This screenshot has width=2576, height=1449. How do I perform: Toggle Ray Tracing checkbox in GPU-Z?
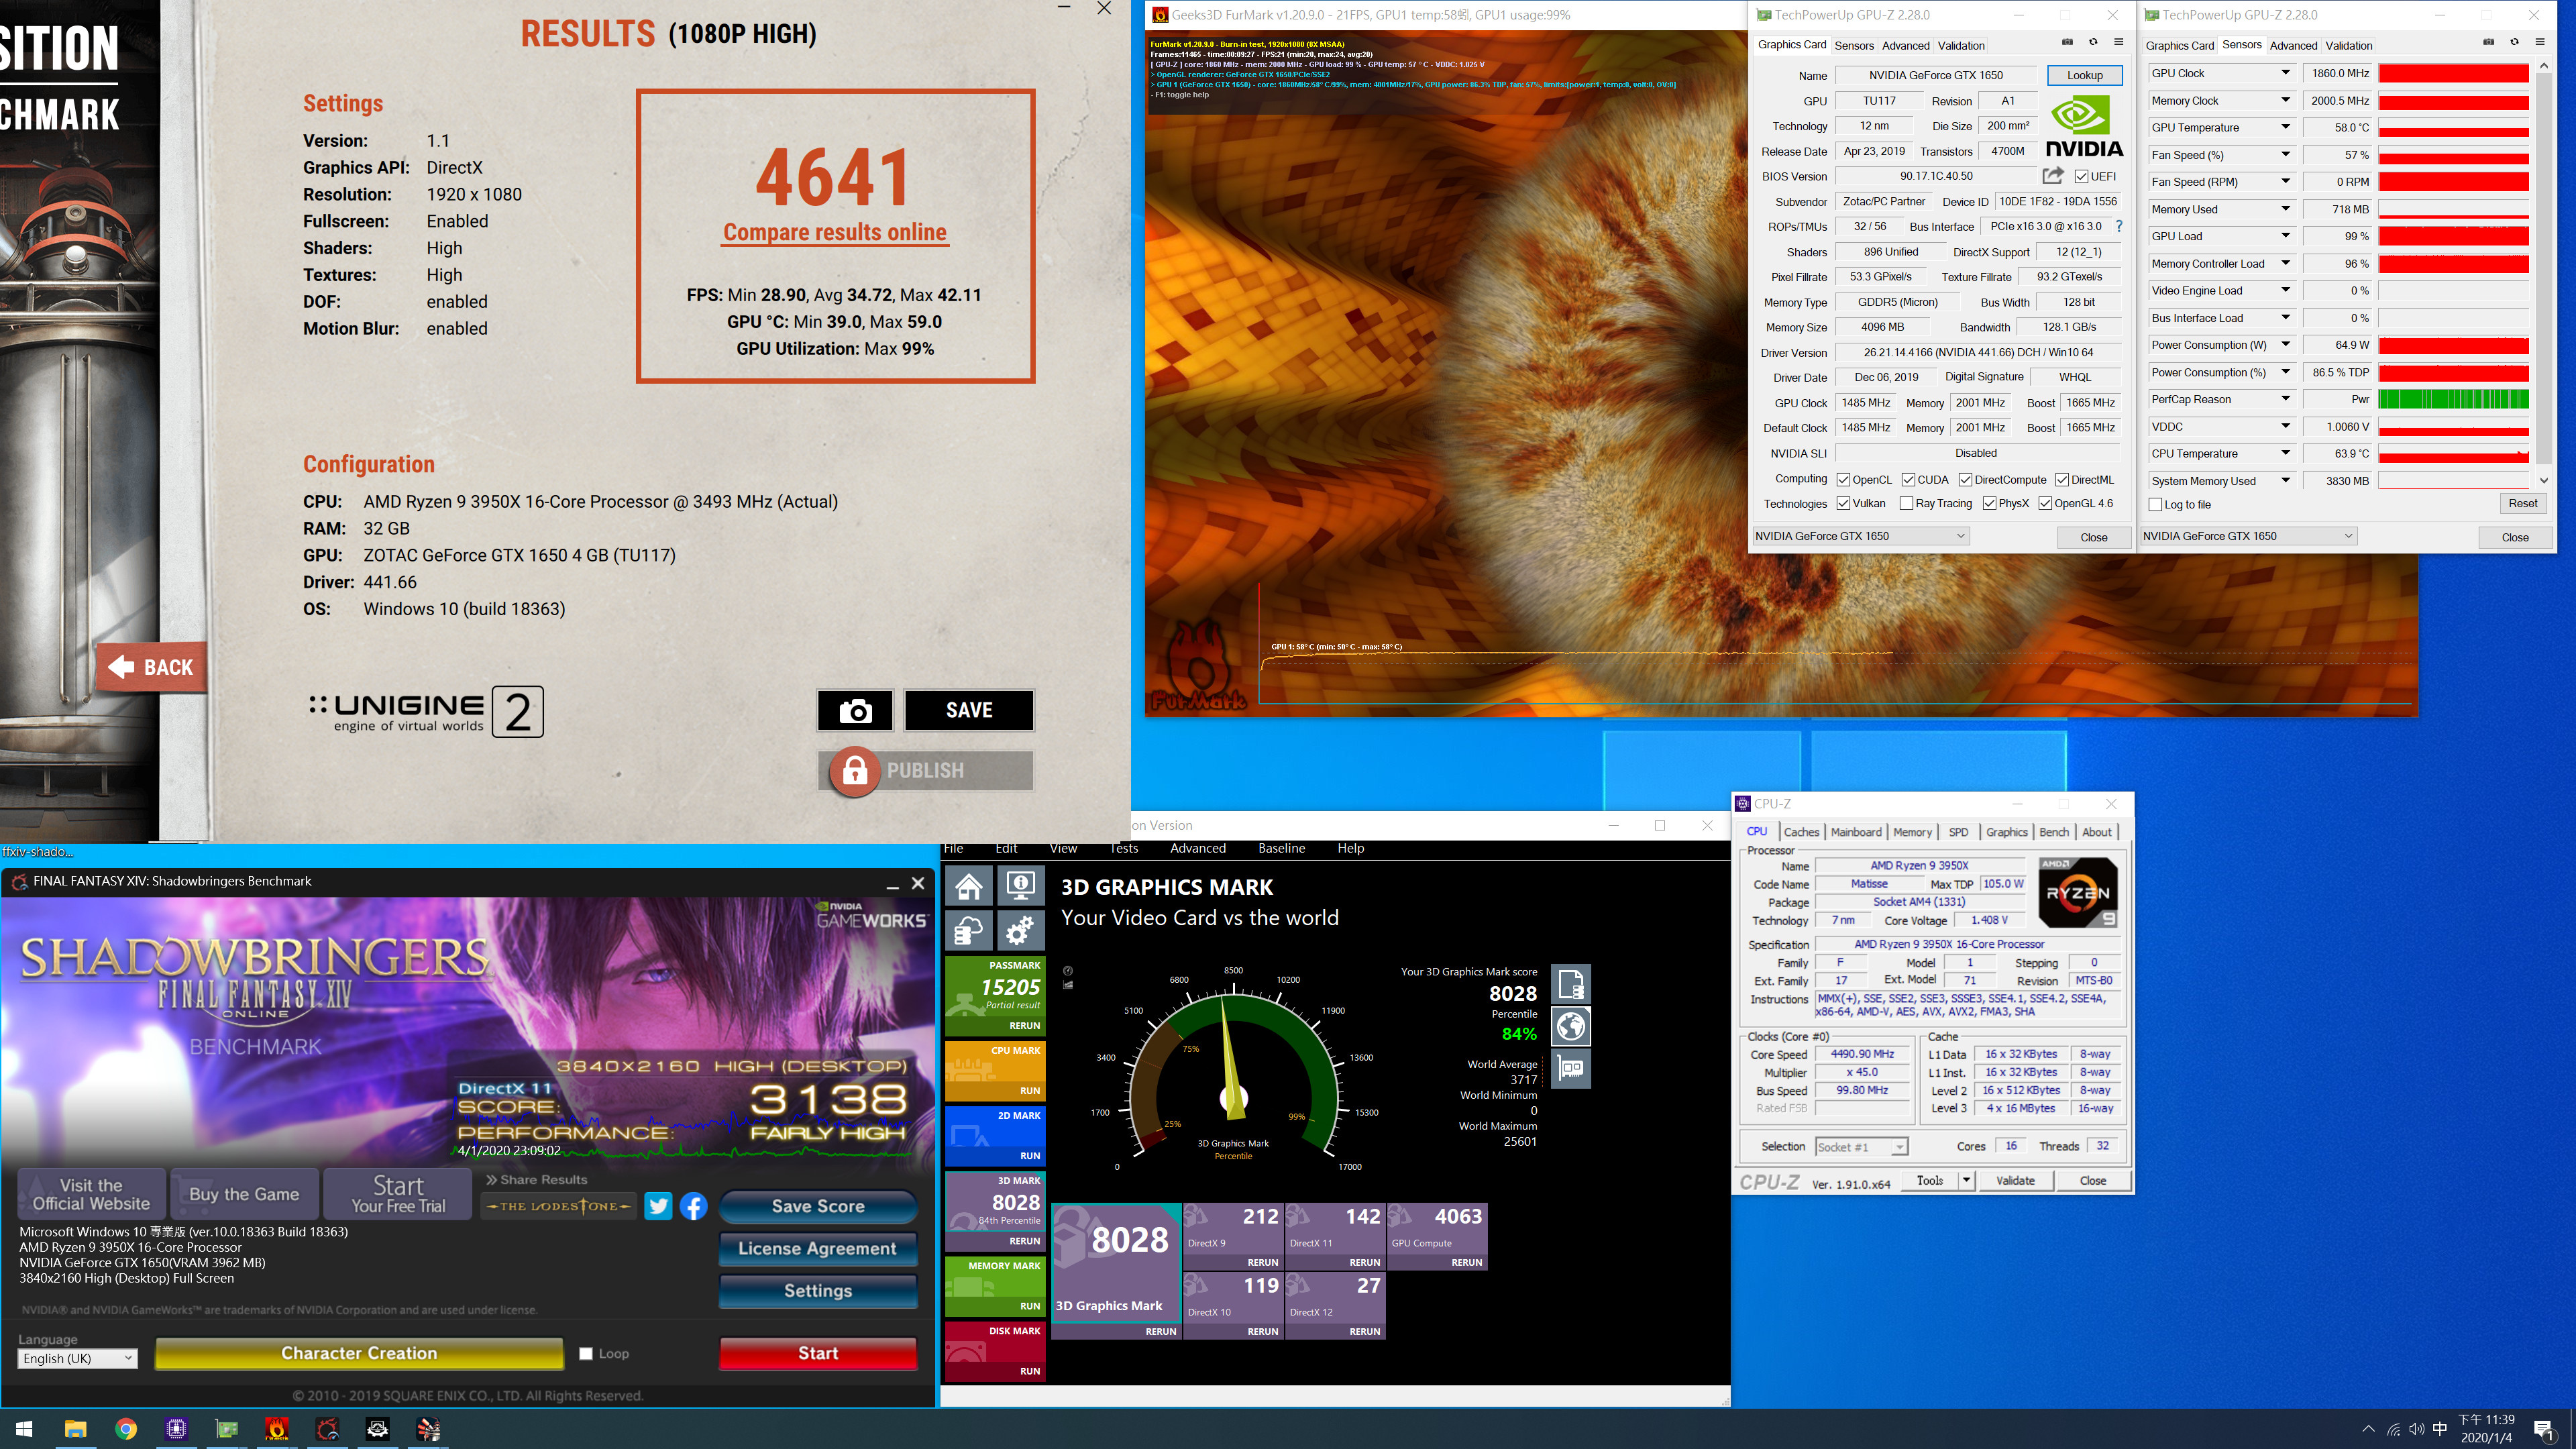(x=1906, y=504)
